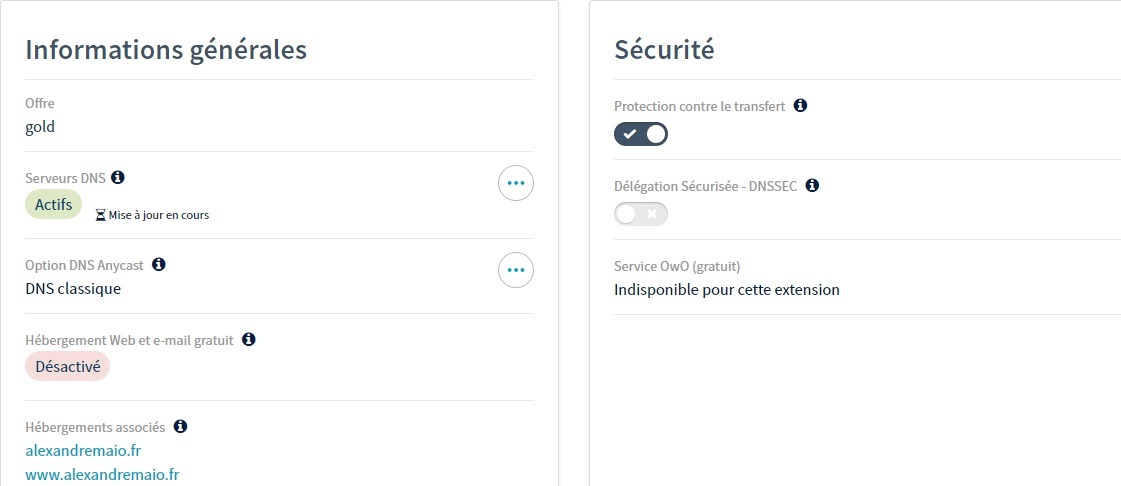The width and height of the screenshot is (1121, 486).
Task: Enable the DNSSEC delegation toggle
Action: [641, 214]
